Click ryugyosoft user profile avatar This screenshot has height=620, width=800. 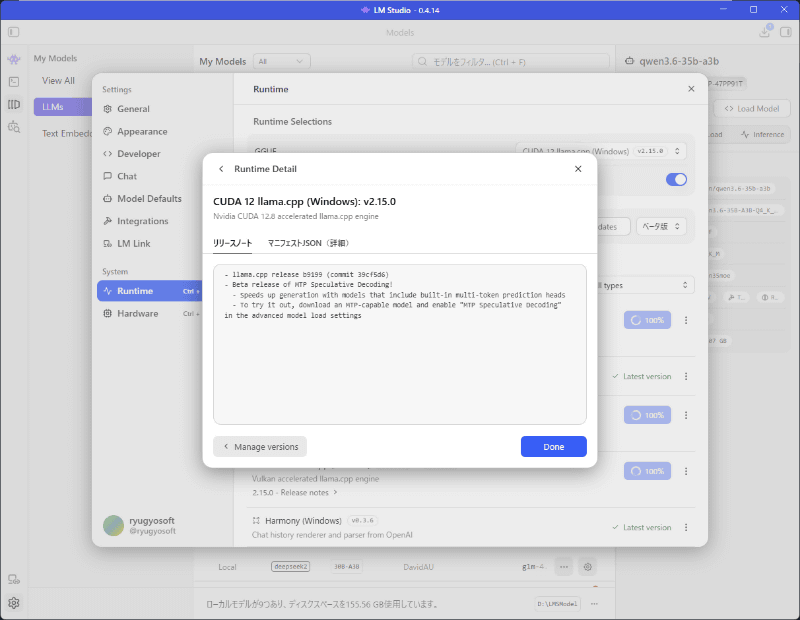click(x=113, y=526)
